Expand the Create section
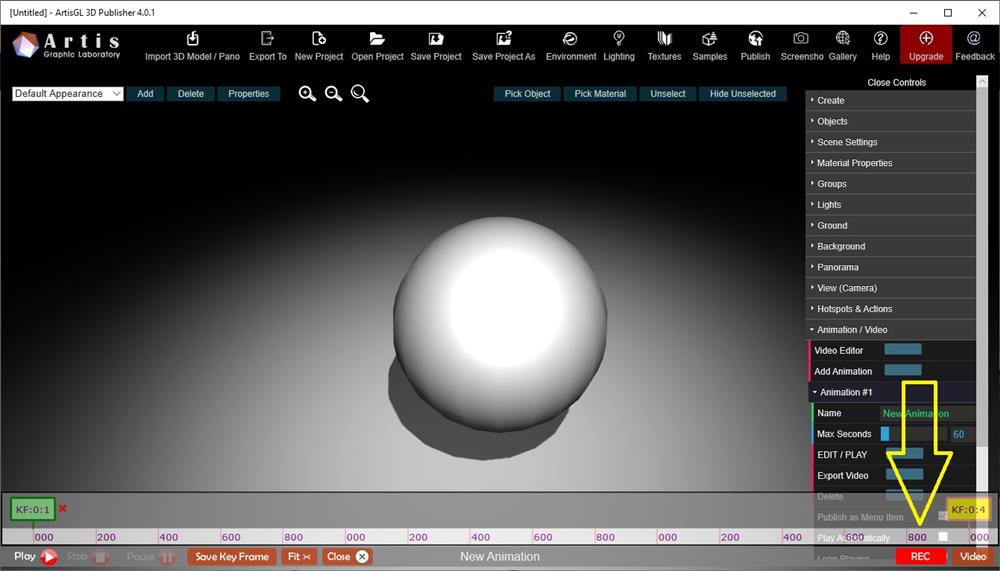 coord(891,100)
